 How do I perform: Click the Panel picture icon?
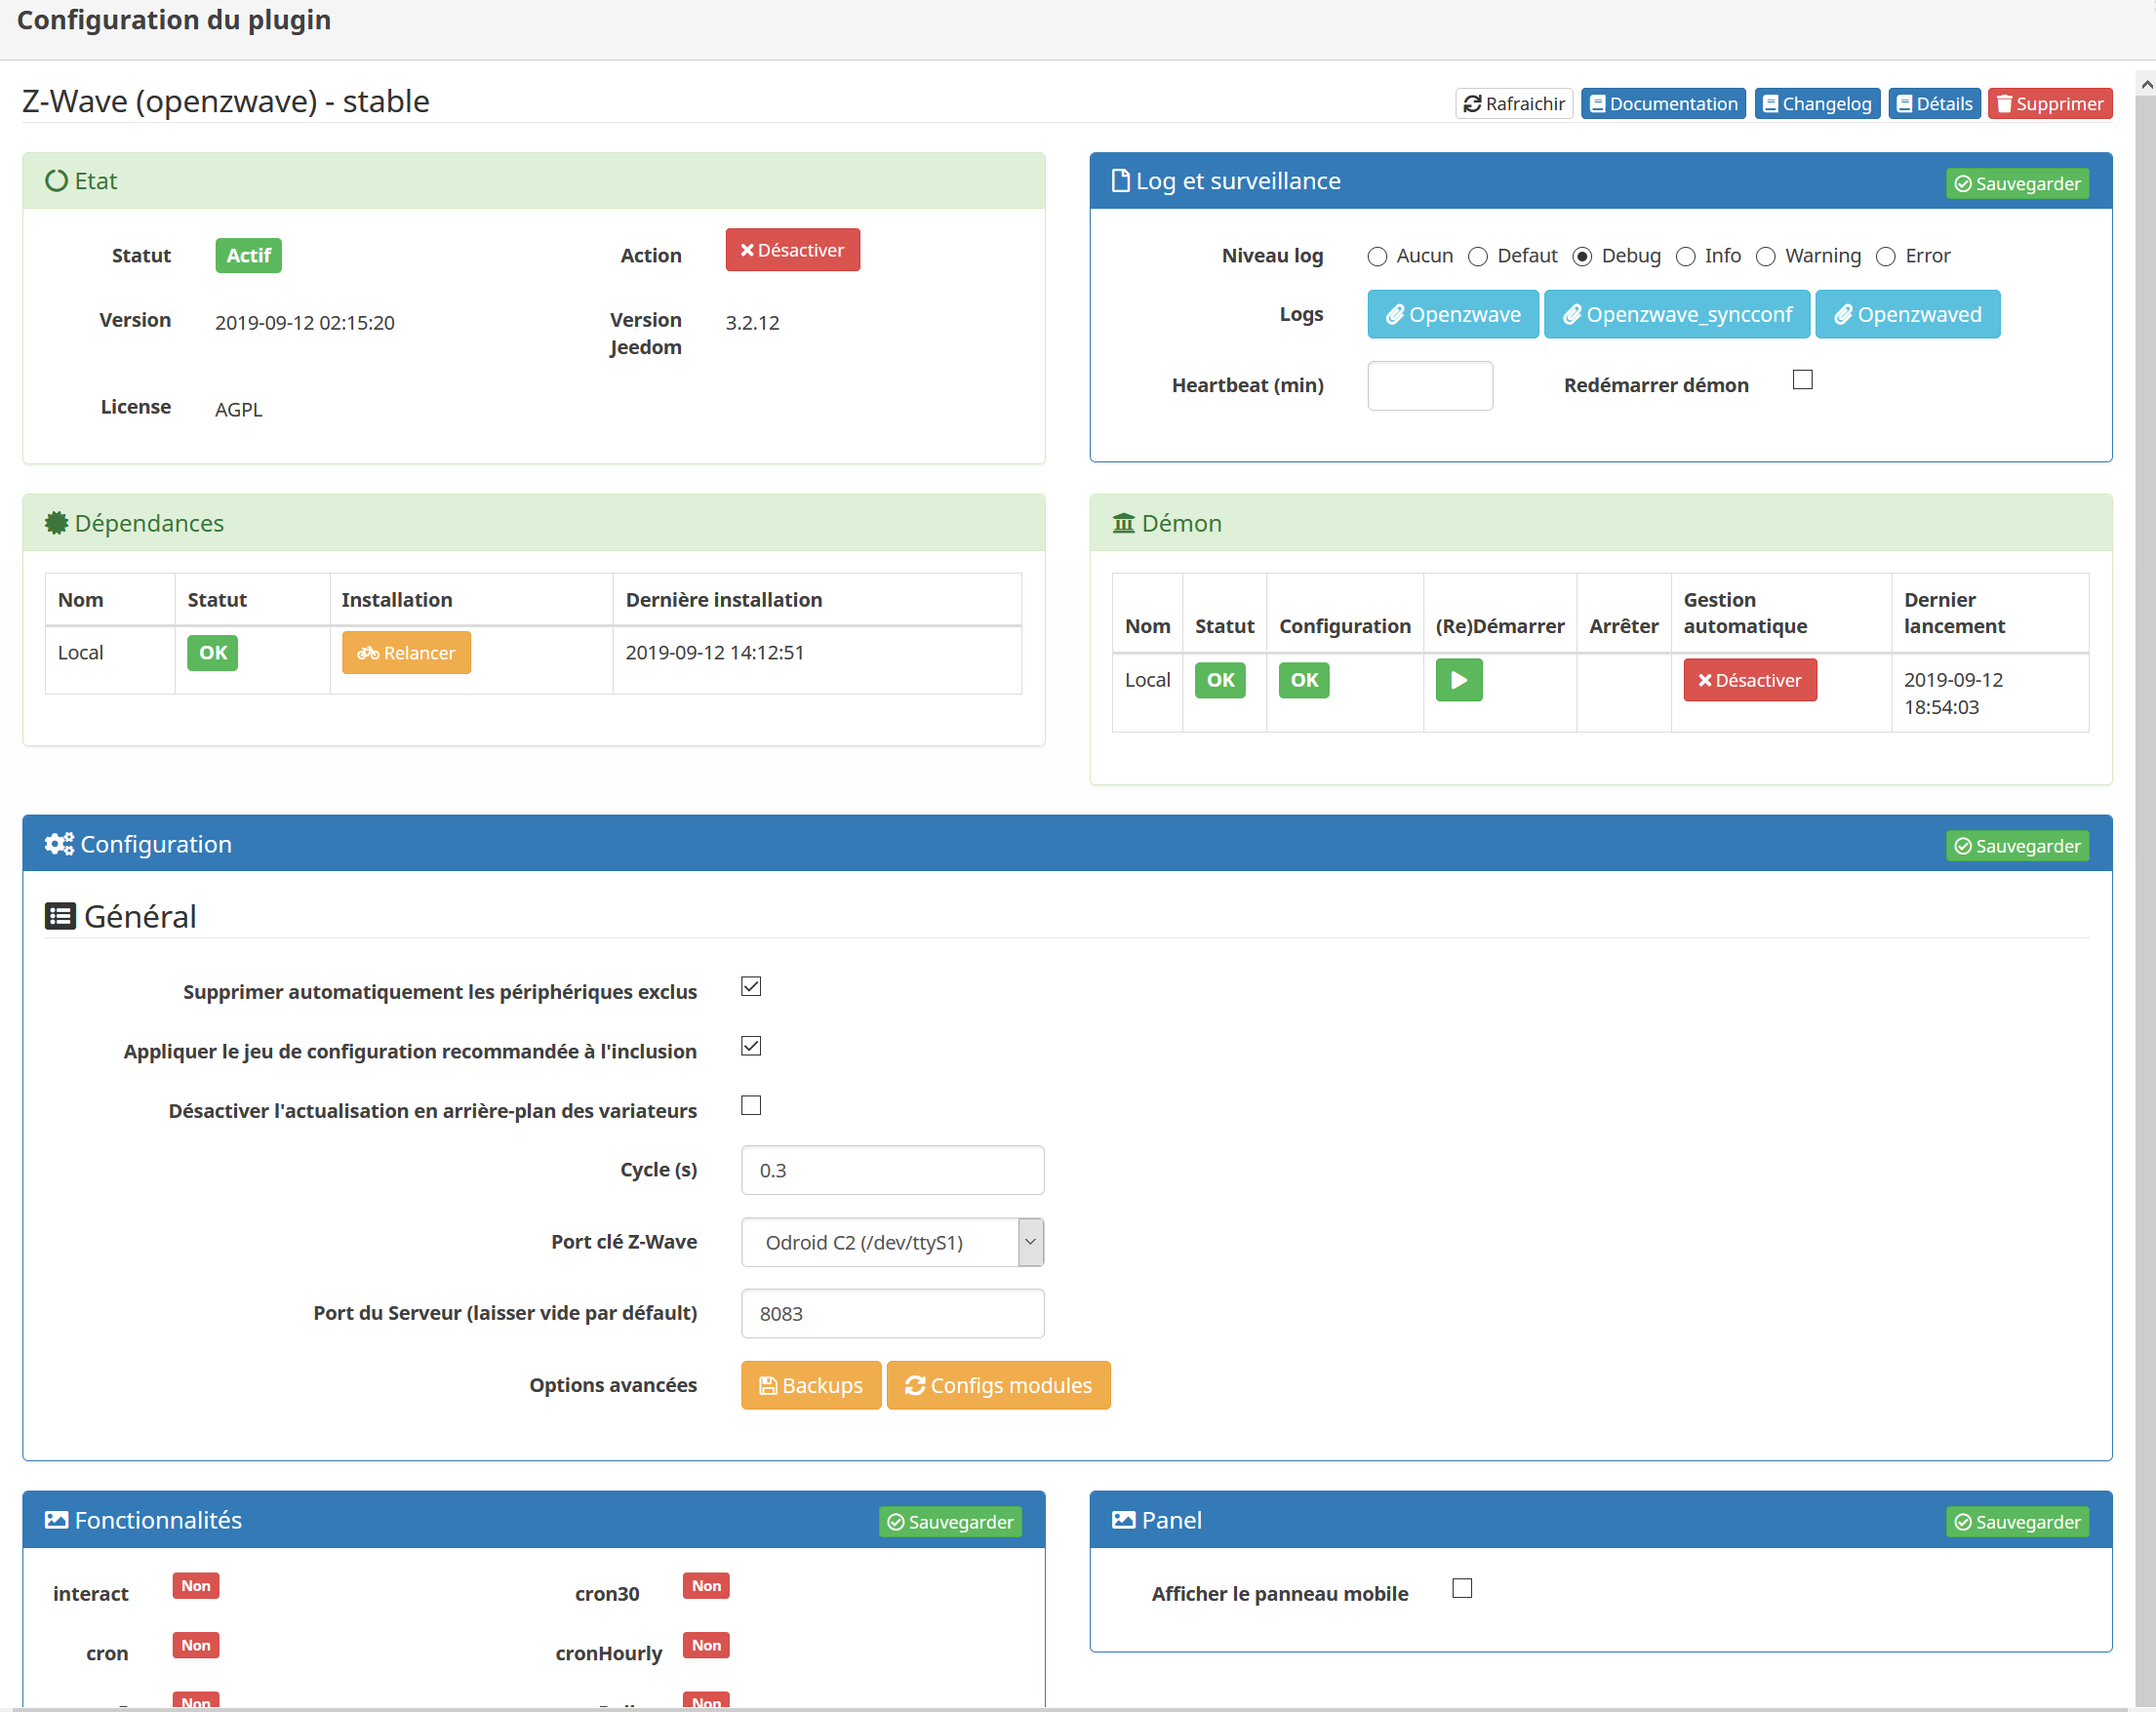point(1124,1521)
